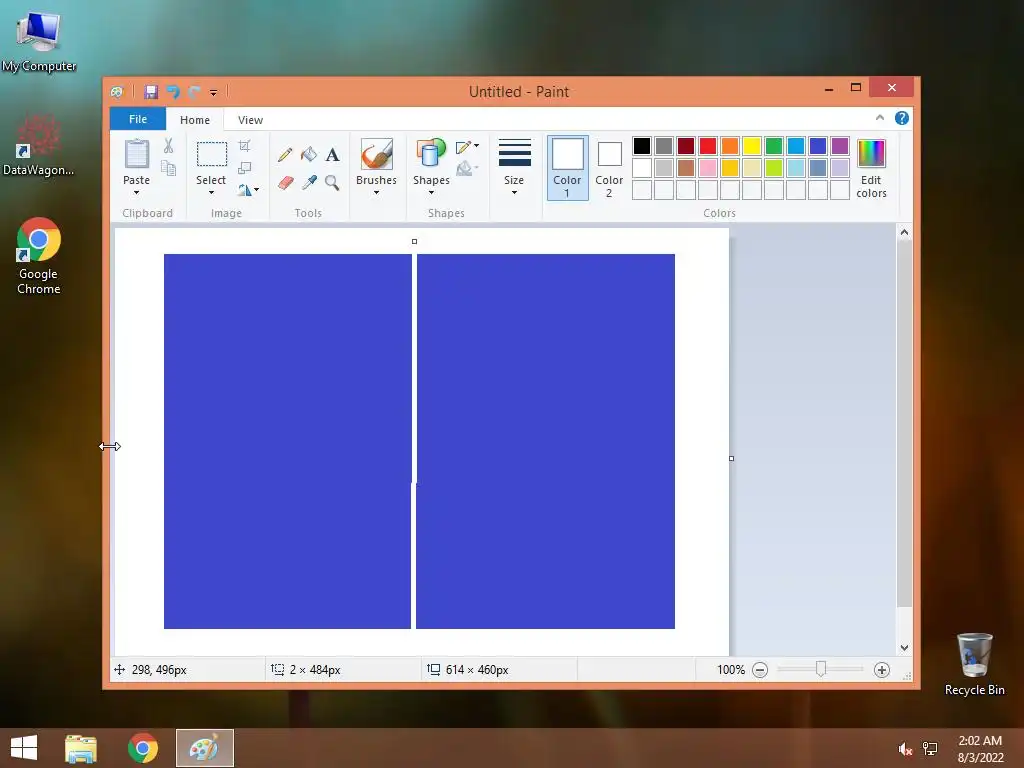
Task: Click the Brushes tool icon
Action: click(377, 154)
